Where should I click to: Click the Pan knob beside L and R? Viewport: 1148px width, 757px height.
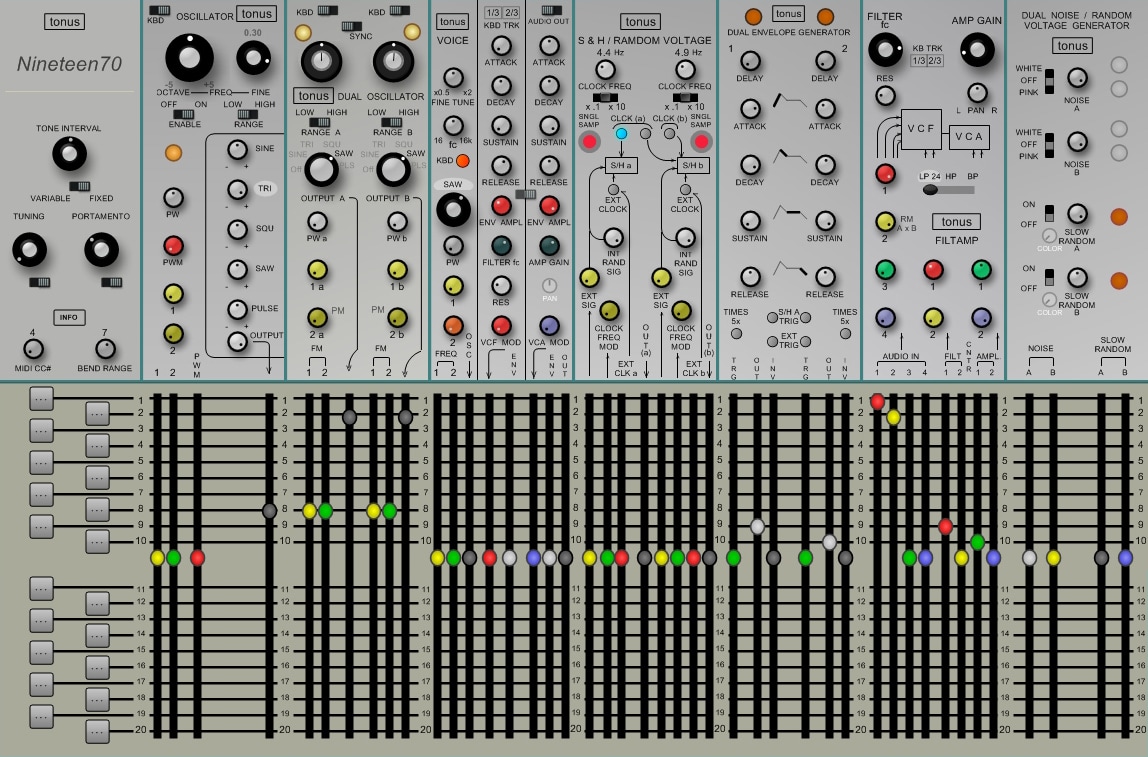pyautogui.click(x=977, y=93)
